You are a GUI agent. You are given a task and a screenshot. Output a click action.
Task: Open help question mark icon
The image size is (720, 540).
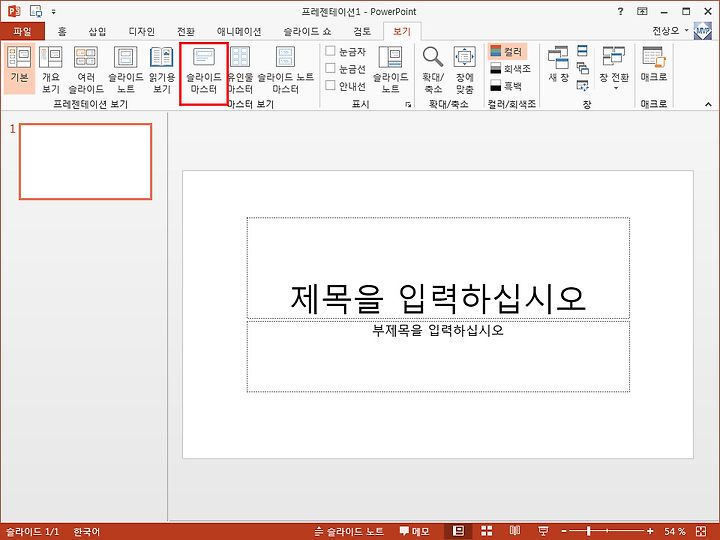[620, 12]
